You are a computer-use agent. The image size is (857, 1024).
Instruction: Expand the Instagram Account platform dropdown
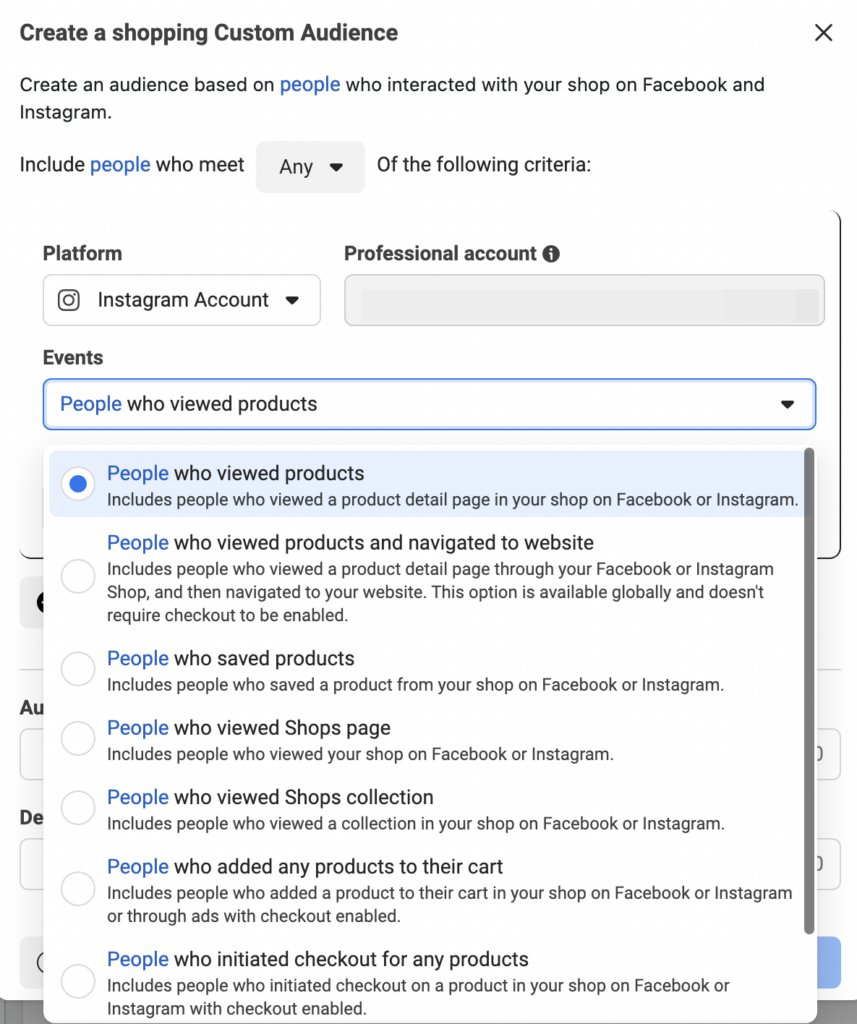pos(292,300)
